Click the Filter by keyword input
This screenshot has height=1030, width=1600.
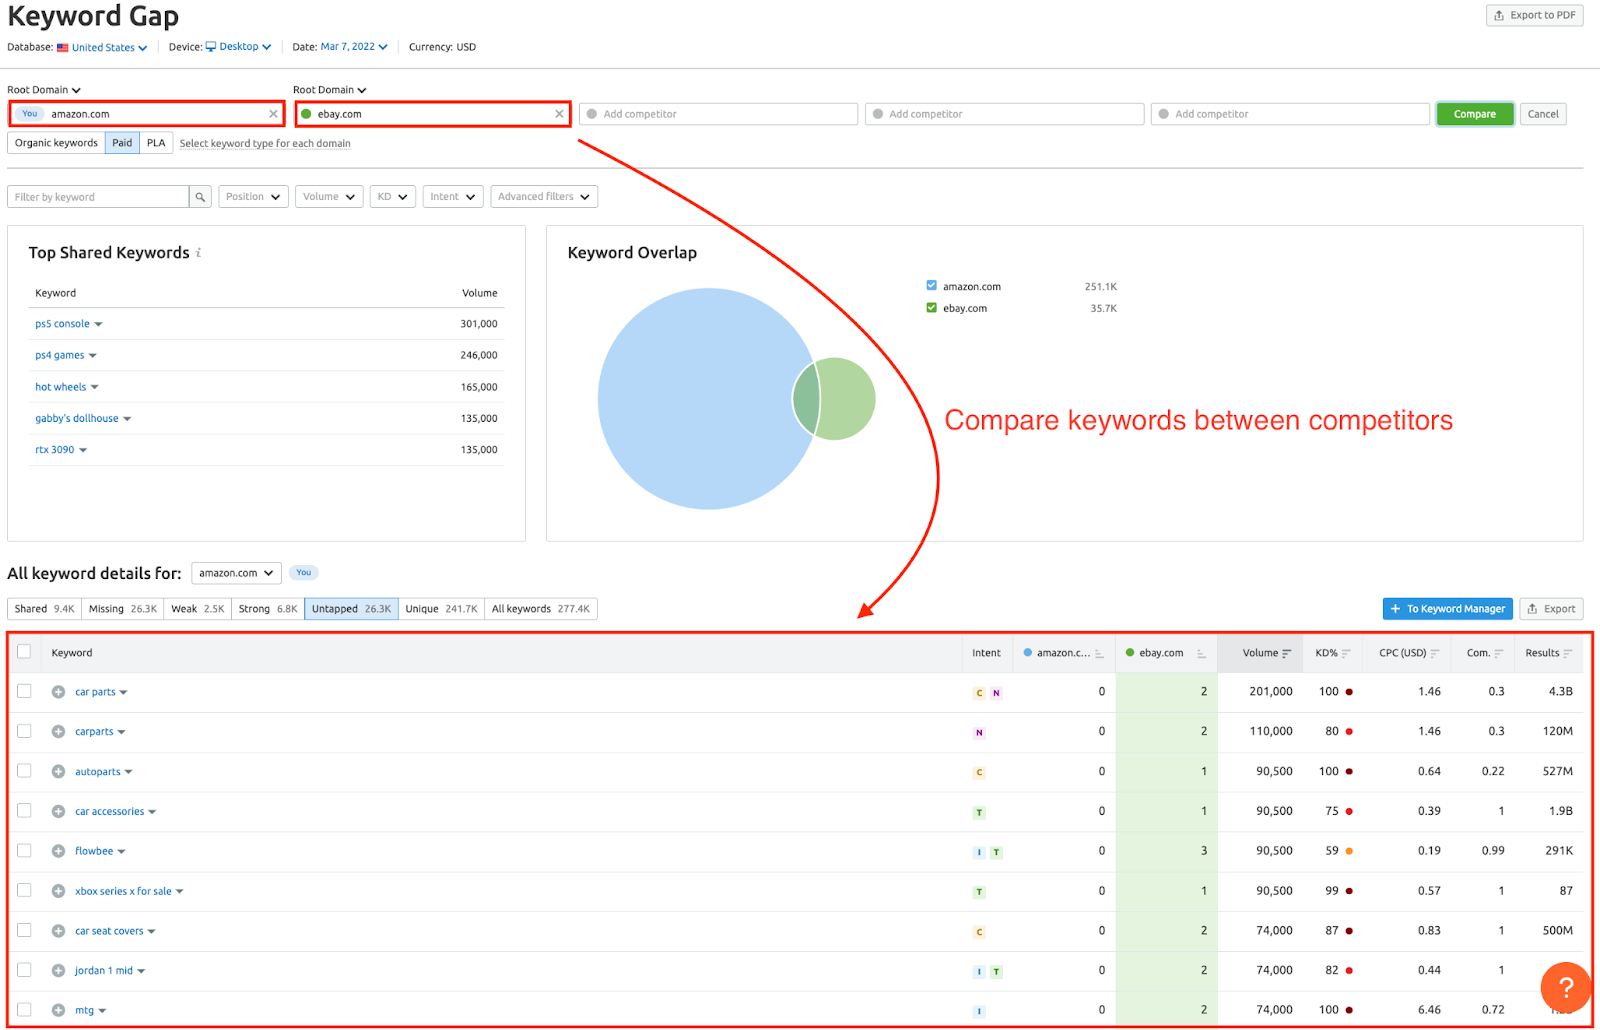[x=98, y=197]
